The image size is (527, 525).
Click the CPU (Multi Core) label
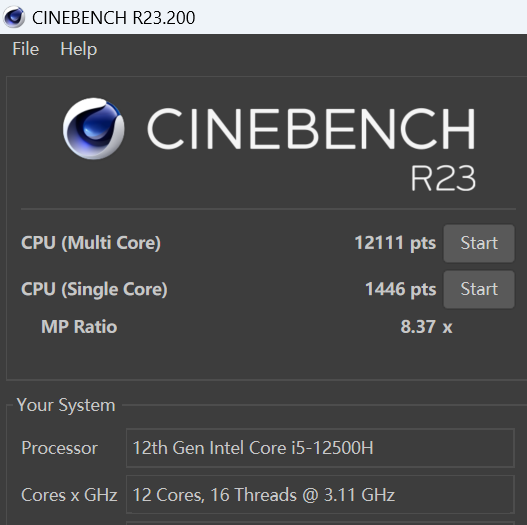91,243
